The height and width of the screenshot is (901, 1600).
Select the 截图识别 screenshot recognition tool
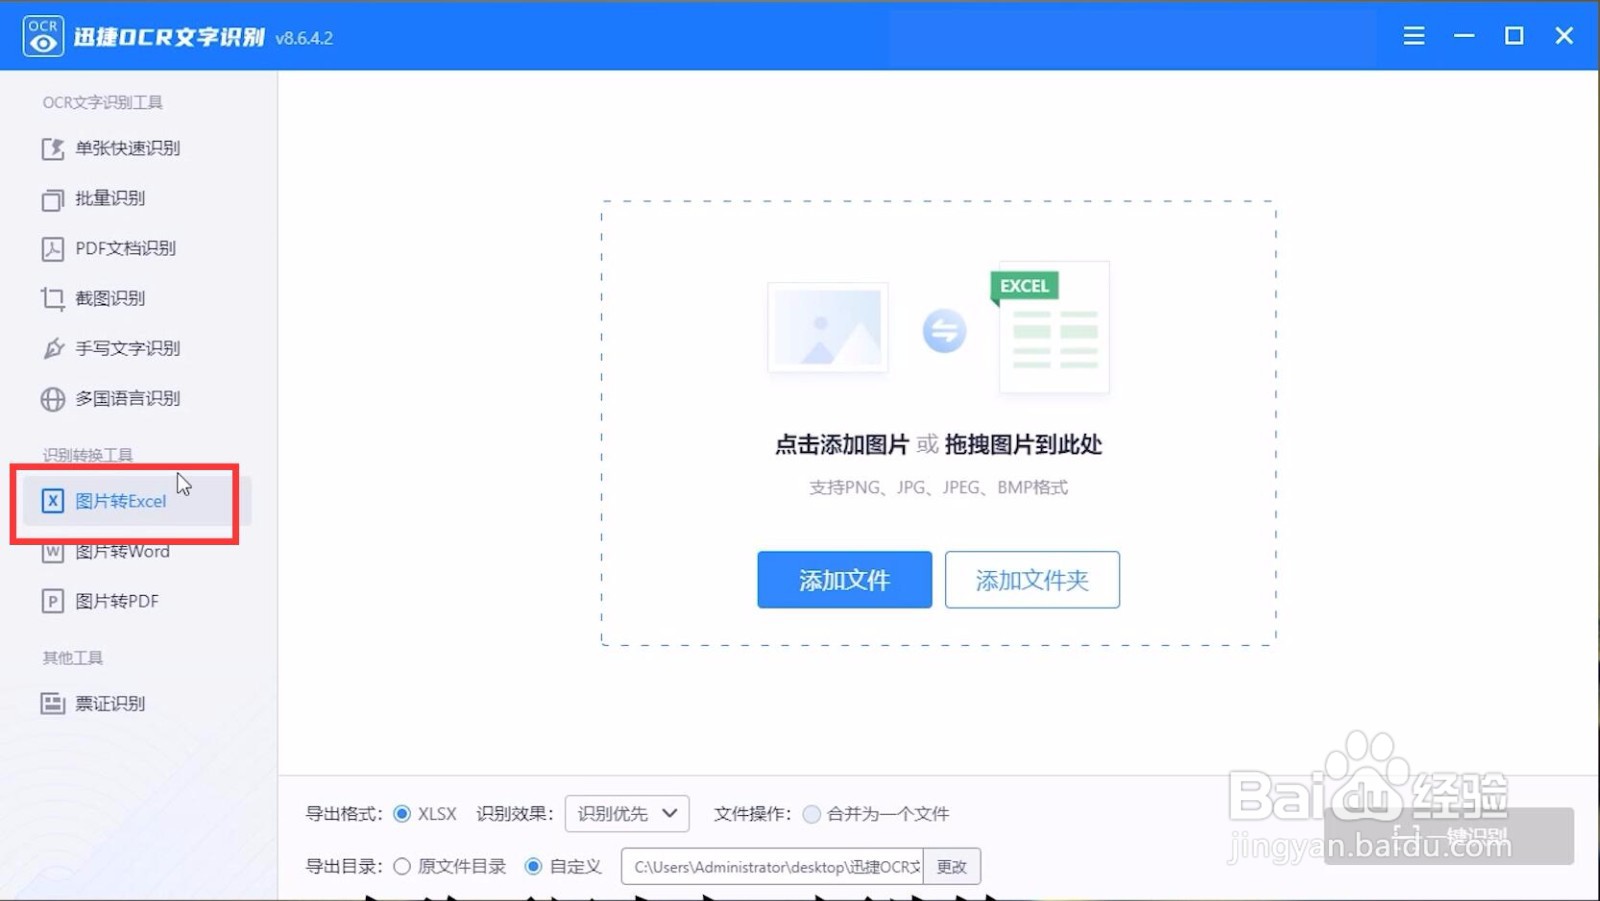[x=110, y=298]
